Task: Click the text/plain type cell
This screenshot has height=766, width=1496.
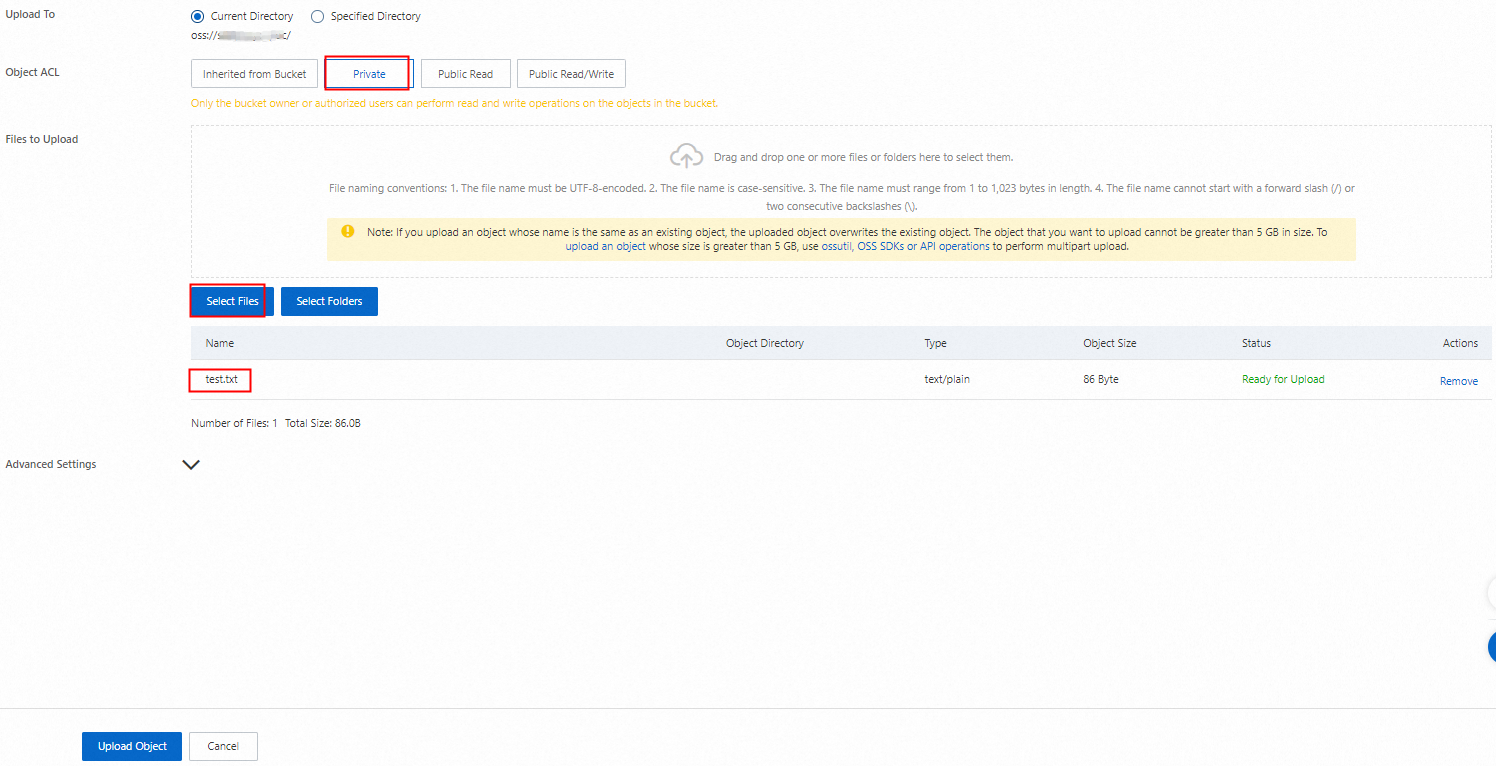Action: tap(947, 380)
